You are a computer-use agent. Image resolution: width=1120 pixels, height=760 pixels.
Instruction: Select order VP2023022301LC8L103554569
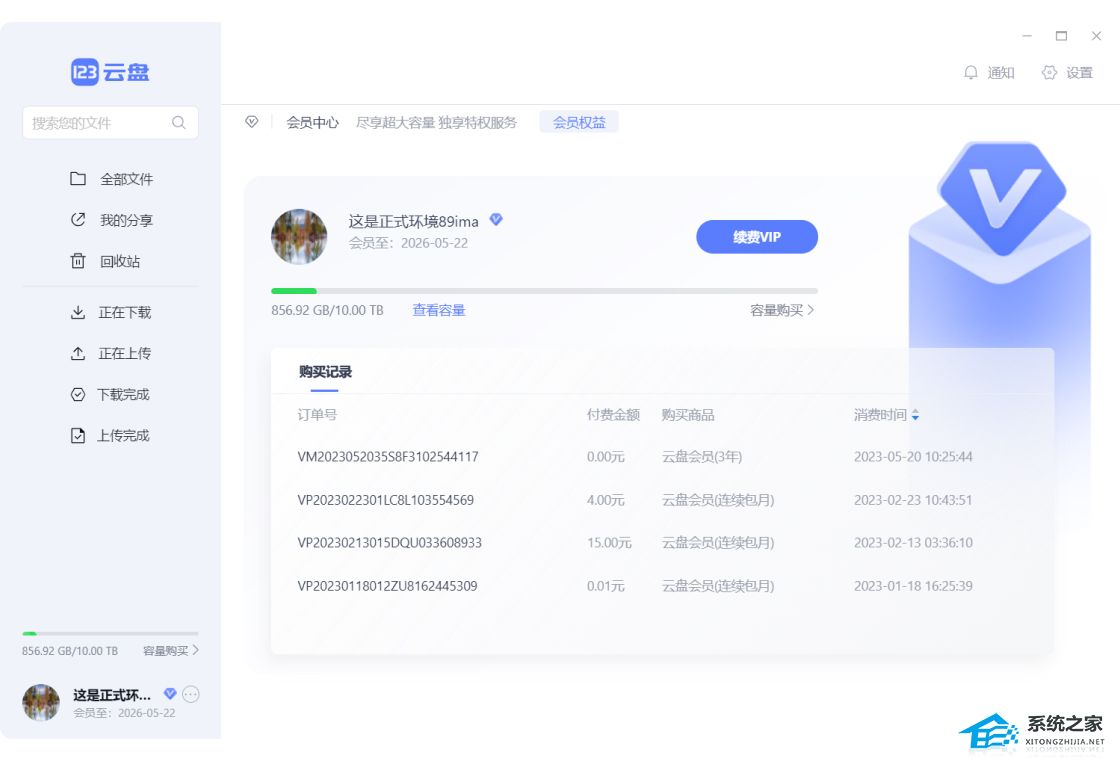386,500
